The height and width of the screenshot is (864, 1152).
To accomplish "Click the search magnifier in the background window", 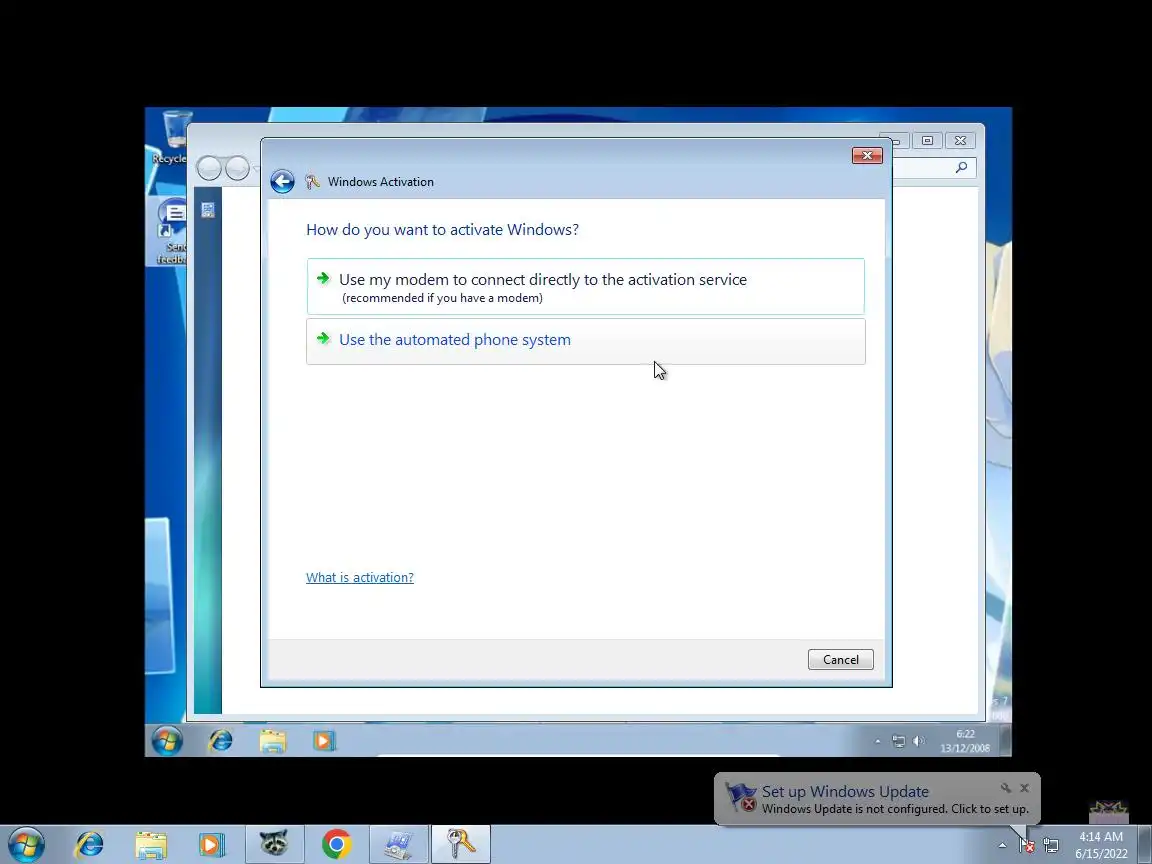I will tap(961, 168).
